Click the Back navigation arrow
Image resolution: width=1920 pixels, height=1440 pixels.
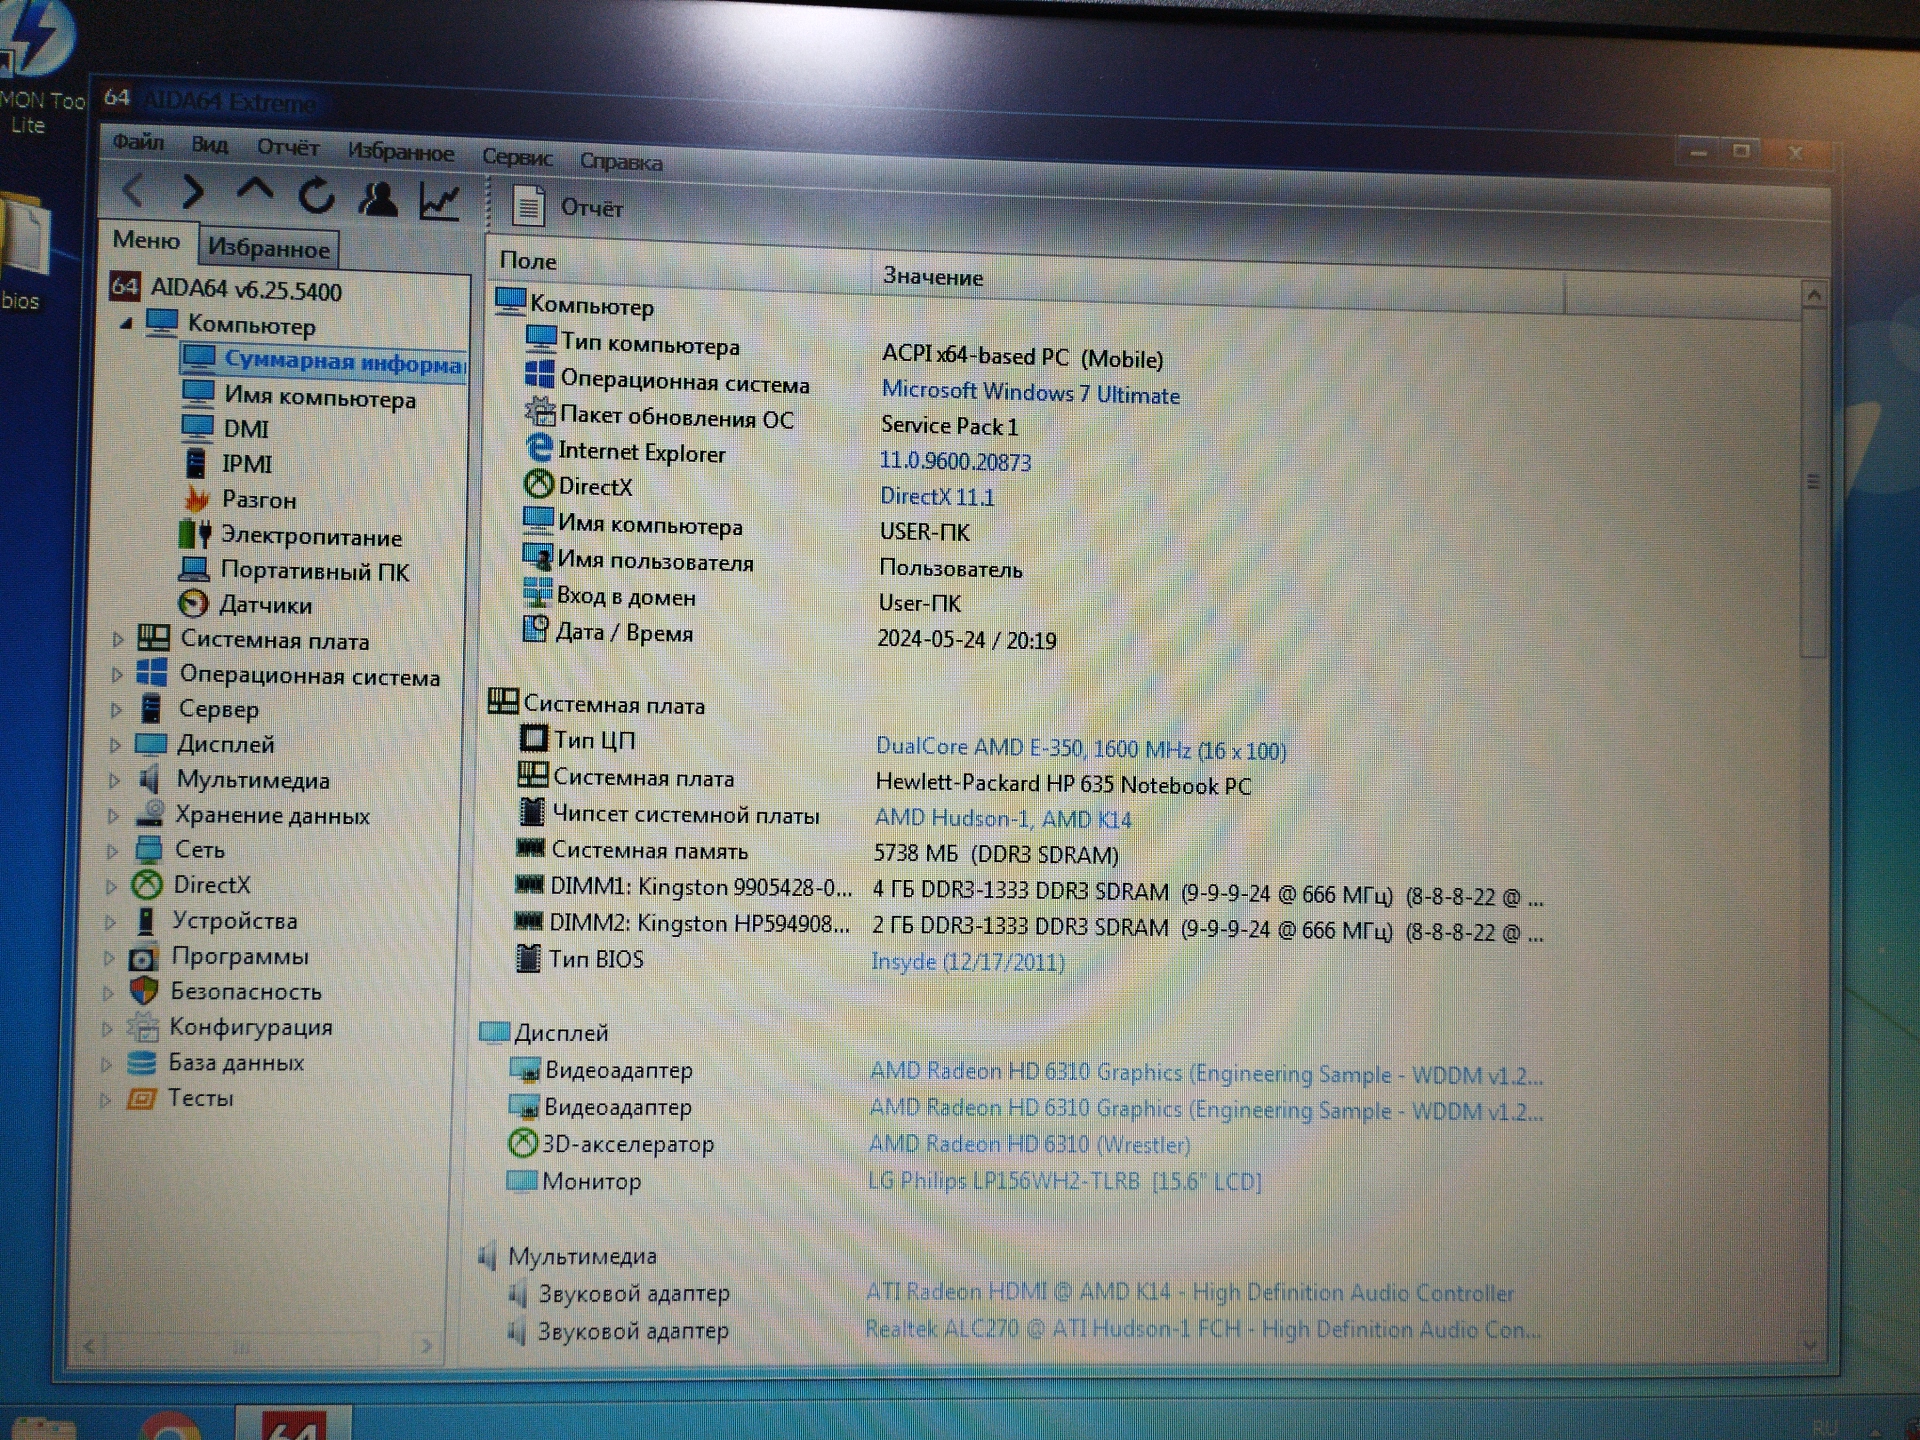(x=134, y=190)
